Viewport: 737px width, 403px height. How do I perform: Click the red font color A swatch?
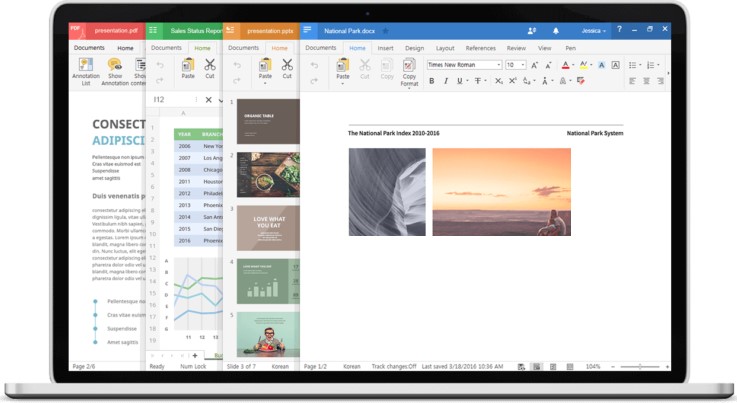click(x=565, y=65)
